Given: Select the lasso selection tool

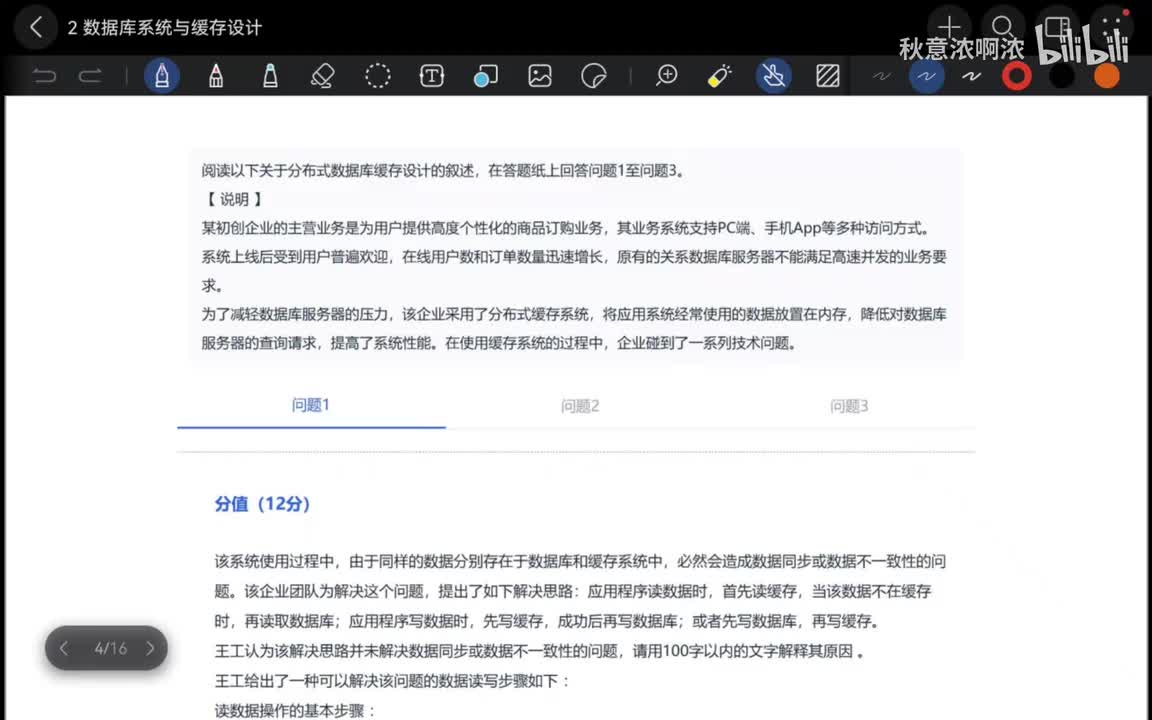Looking at the screenshot, I should coord(378,76).
